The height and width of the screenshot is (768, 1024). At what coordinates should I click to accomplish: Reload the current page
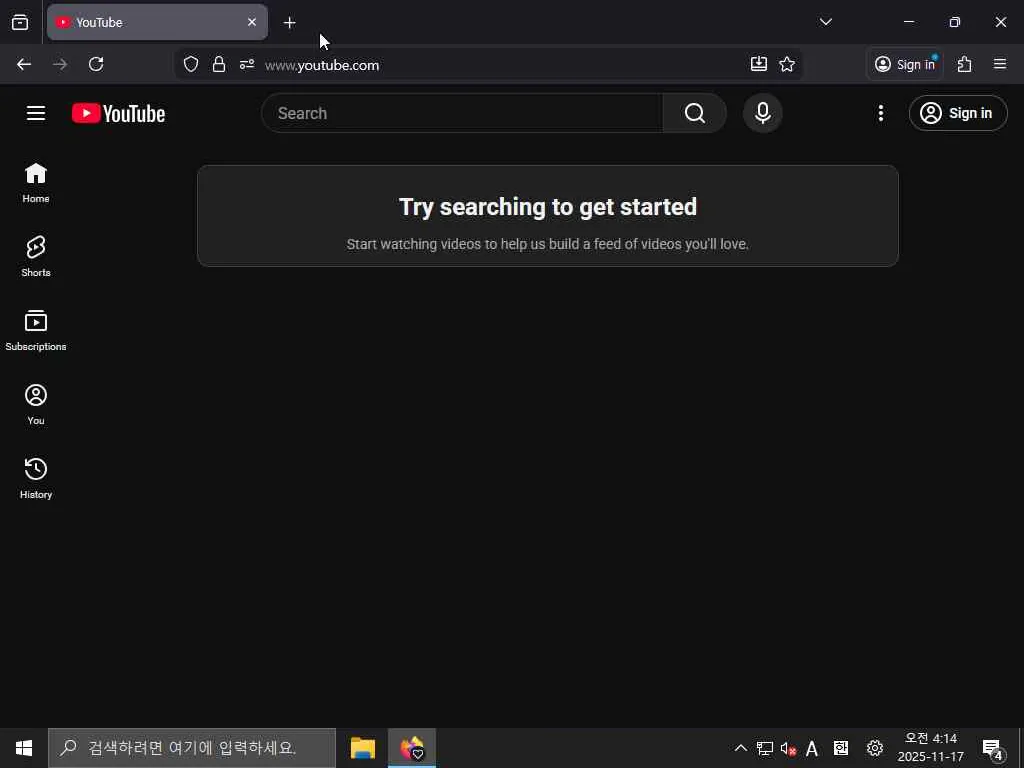point(96,64)
